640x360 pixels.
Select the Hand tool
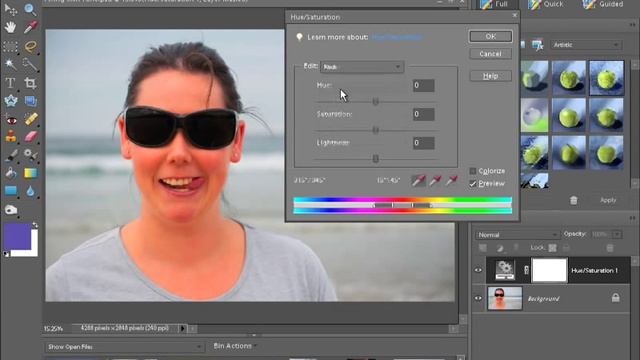coord(10,27)
